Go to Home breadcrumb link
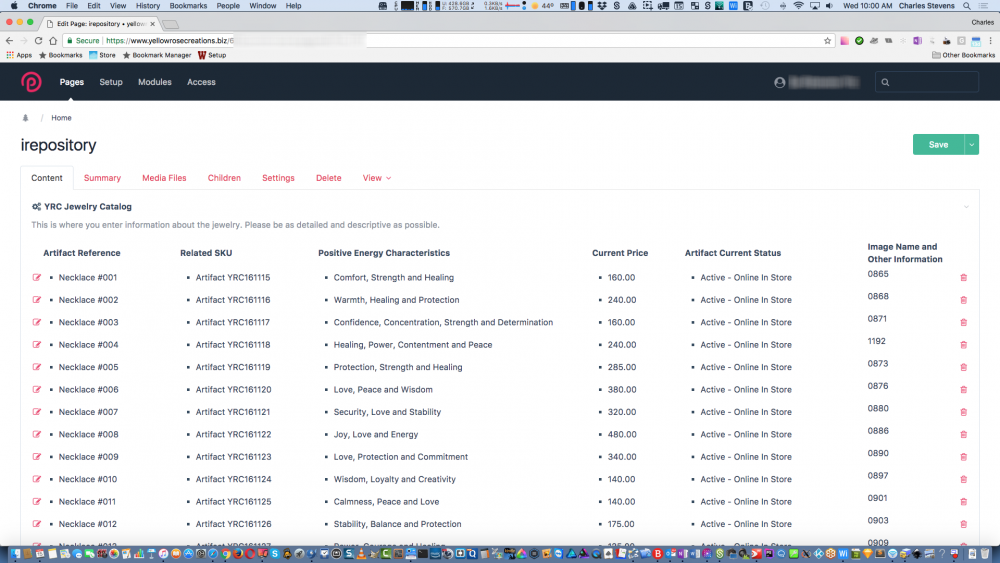The width and height of the screenshot is (1000, 563). (x=61, y=118)
